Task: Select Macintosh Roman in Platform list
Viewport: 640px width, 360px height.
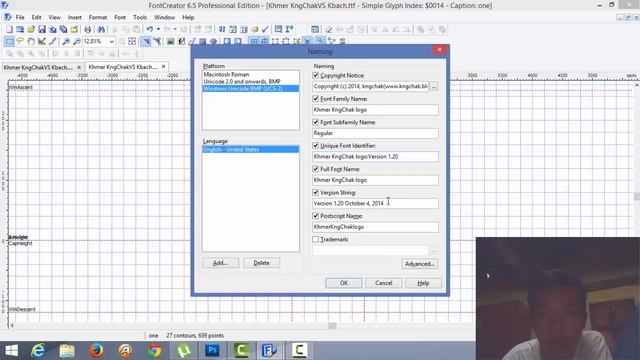Action: point(251,75)
